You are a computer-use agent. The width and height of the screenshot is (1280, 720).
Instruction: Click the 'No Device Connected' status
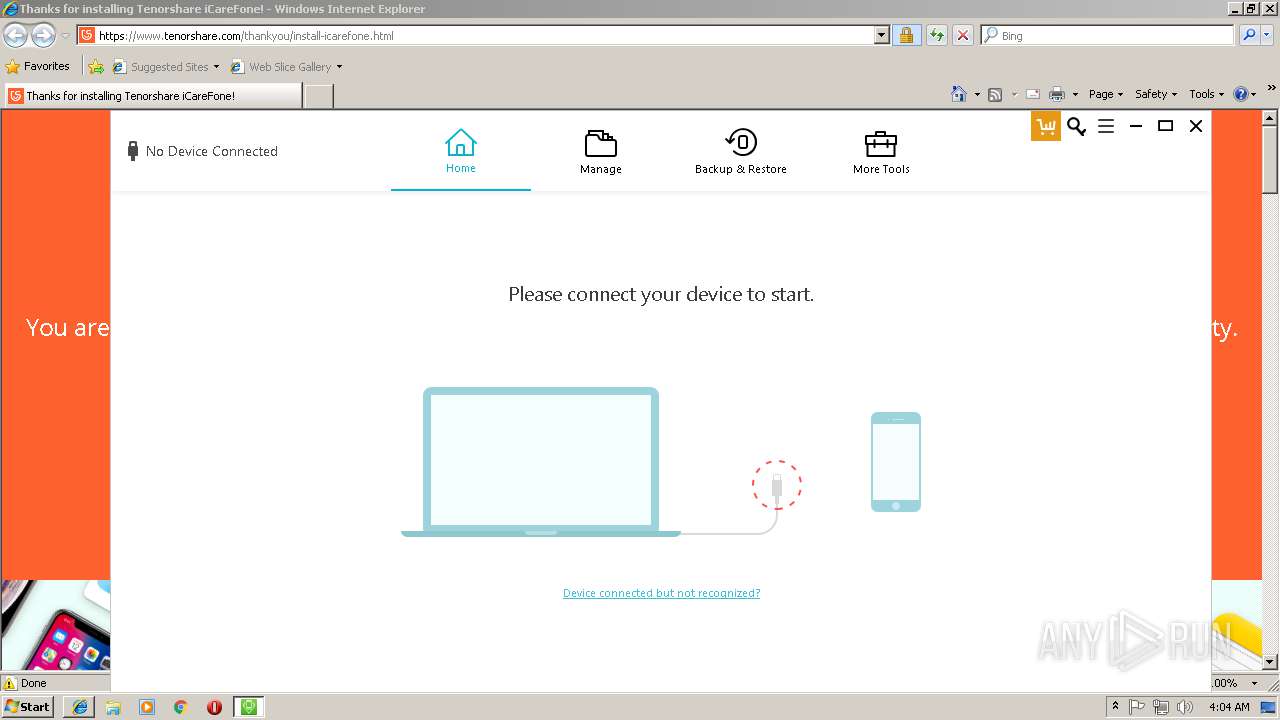point(202,151)
